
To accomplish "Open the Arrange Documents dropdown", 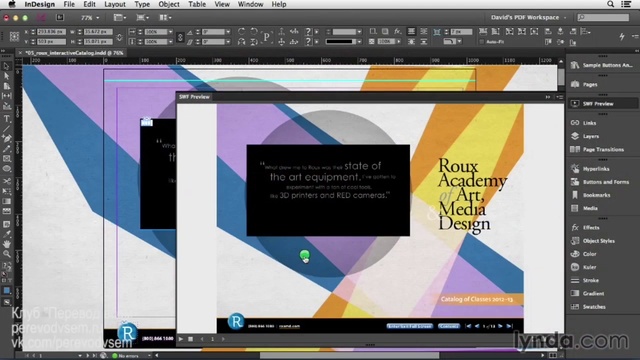I will pos(165,18).
